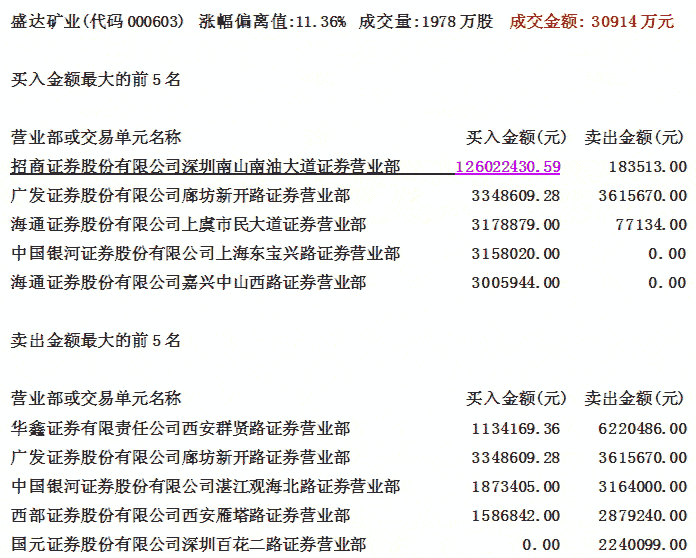Image resolution: width=696 pixels, height=558 pixels.
Task: Click red 成交金额: 30914 万元 text
Action: (x=592, y=21)
